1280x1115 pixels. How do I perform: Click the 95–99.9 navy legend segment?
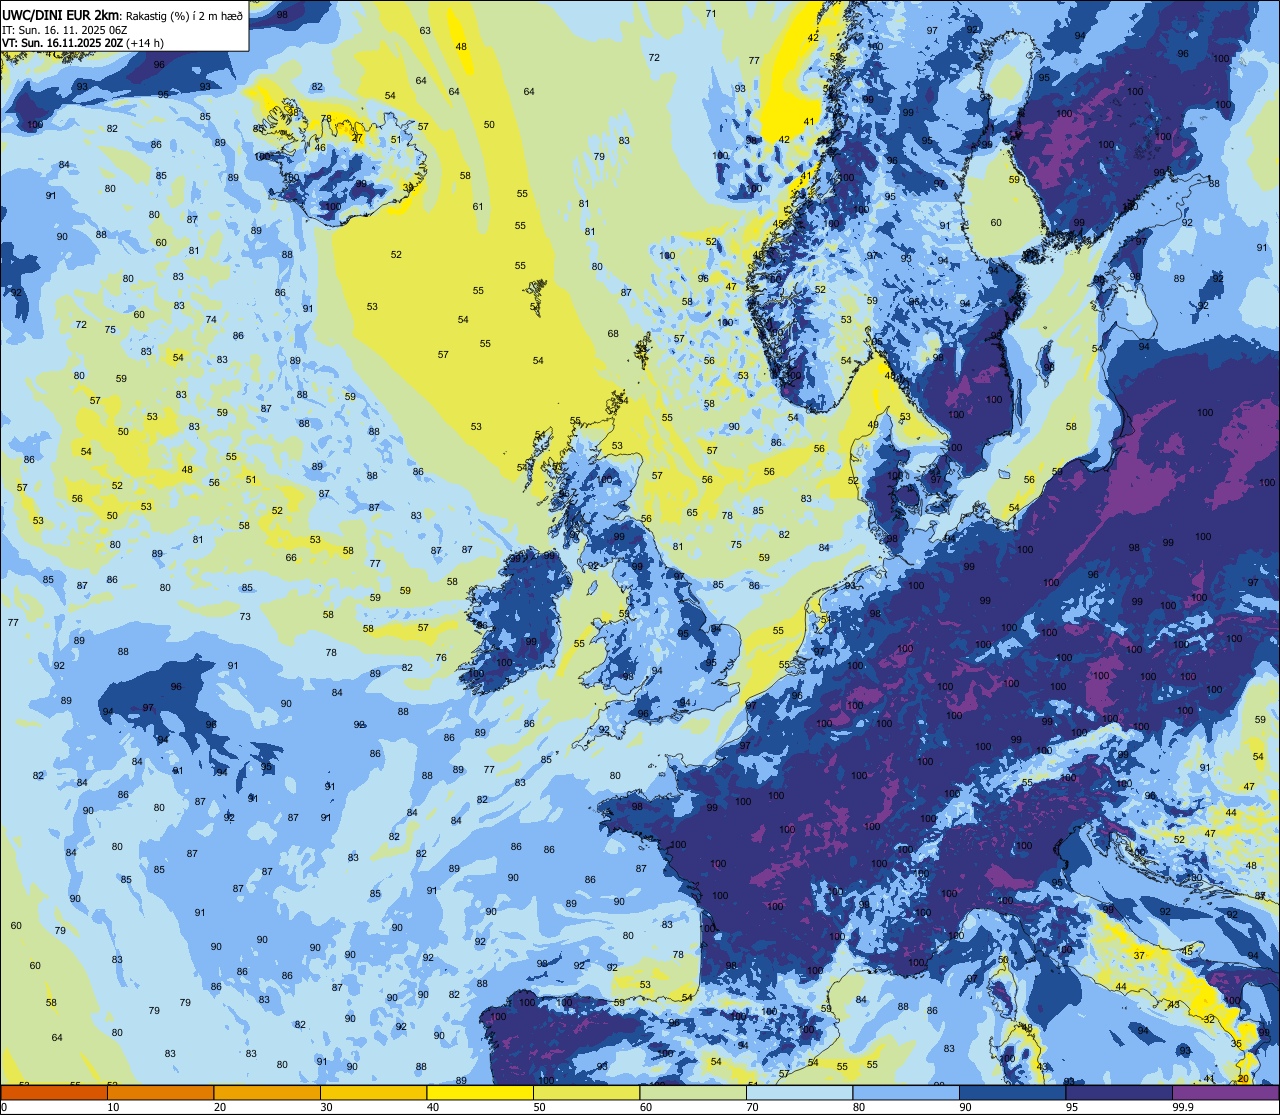point(1119,1093)
